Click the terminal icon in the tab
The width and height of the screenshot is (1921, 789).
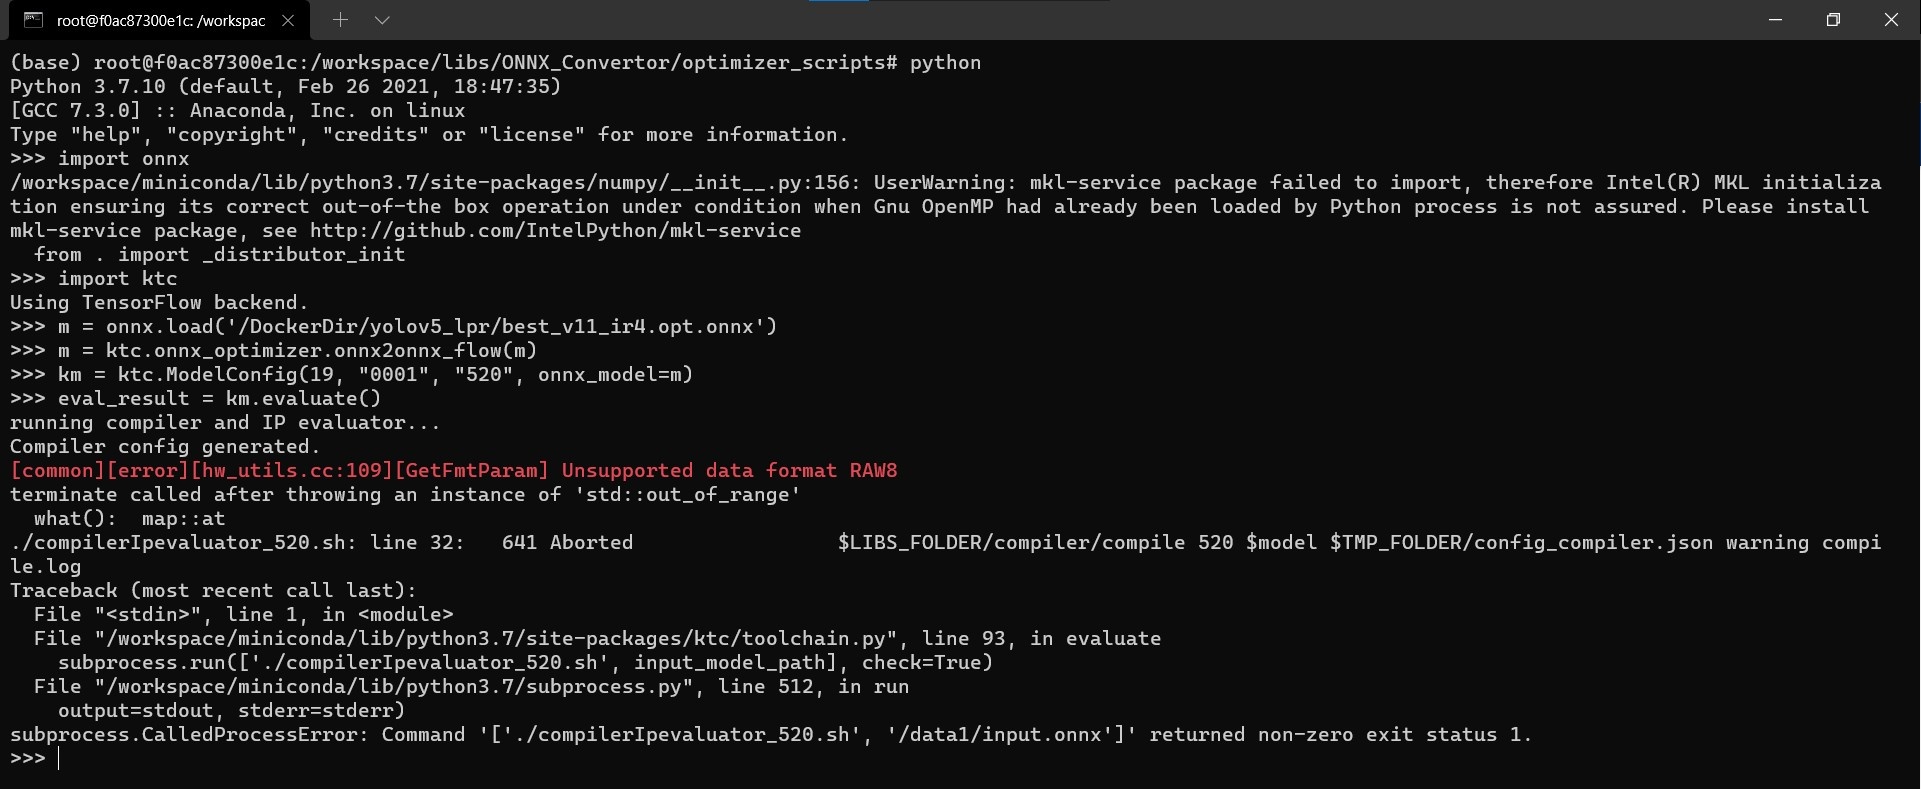[33, 20]
